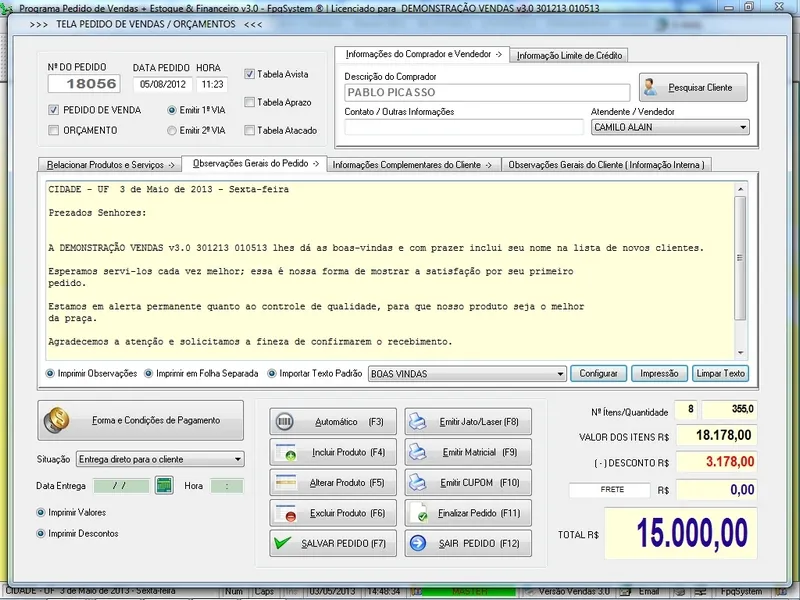Expand the BOAS VINDAS standard text dropdown
800x600 pixels.
click(560, 374)
